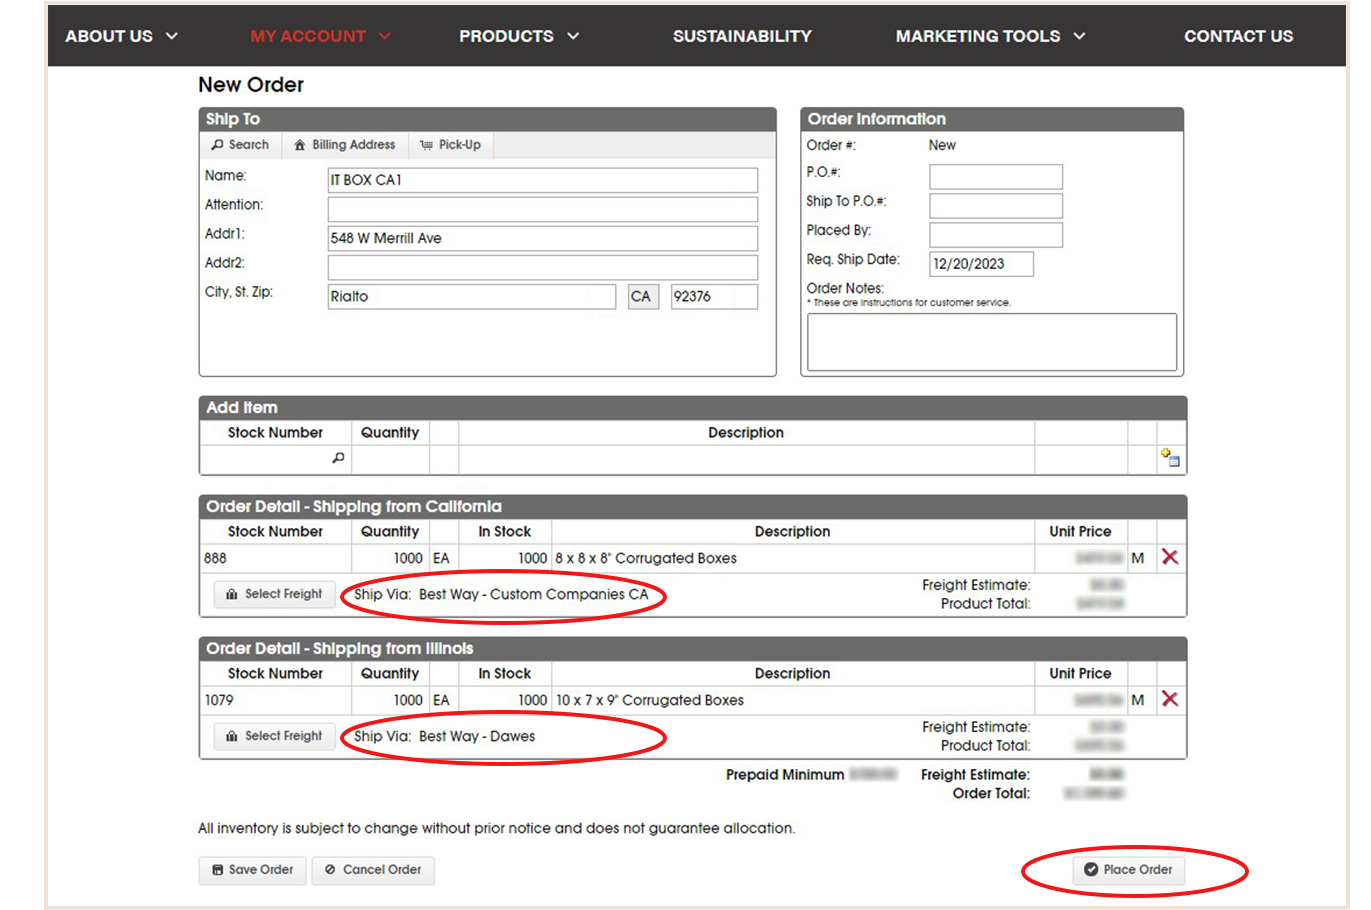Click the Ship To P.O.# input field
This screenshot has height=910, width=1371.
pyautogui.click(x=996, y=206)
